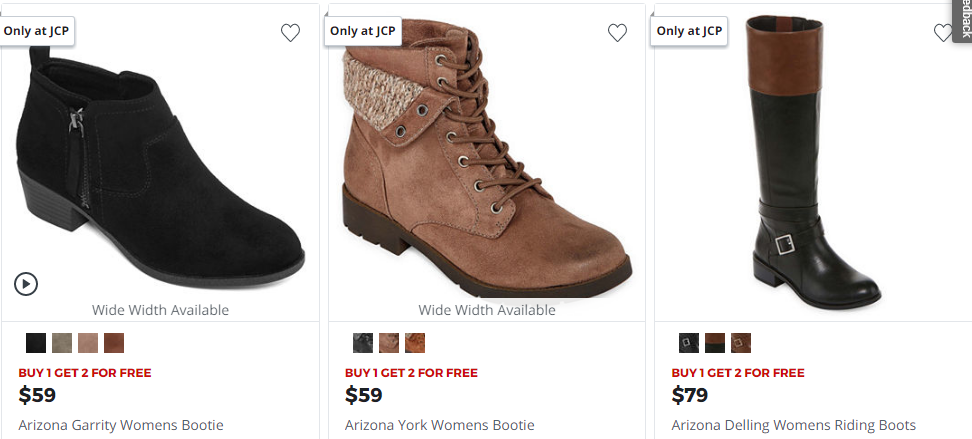Play the Garrity bootie product video

click(26, 284)
